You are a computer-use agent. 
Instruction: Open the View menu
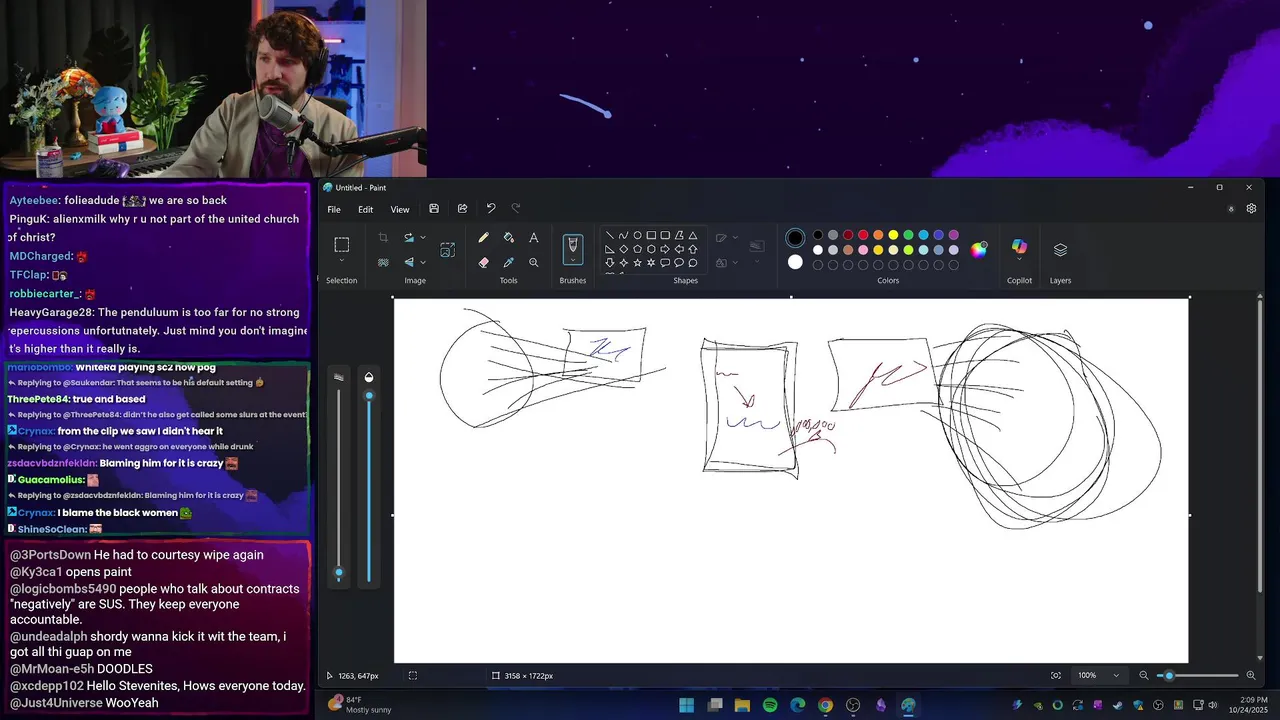(400, 209)
